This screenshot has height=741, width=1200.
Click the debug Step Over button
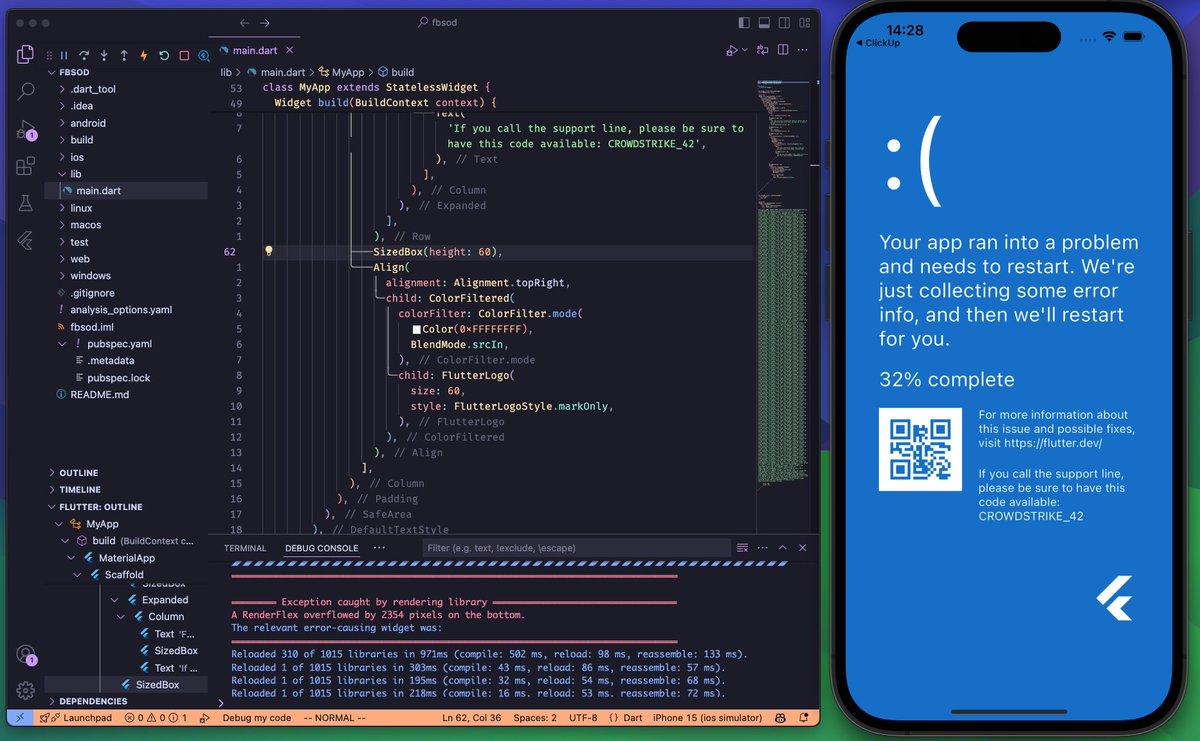(x=84, y=56)
